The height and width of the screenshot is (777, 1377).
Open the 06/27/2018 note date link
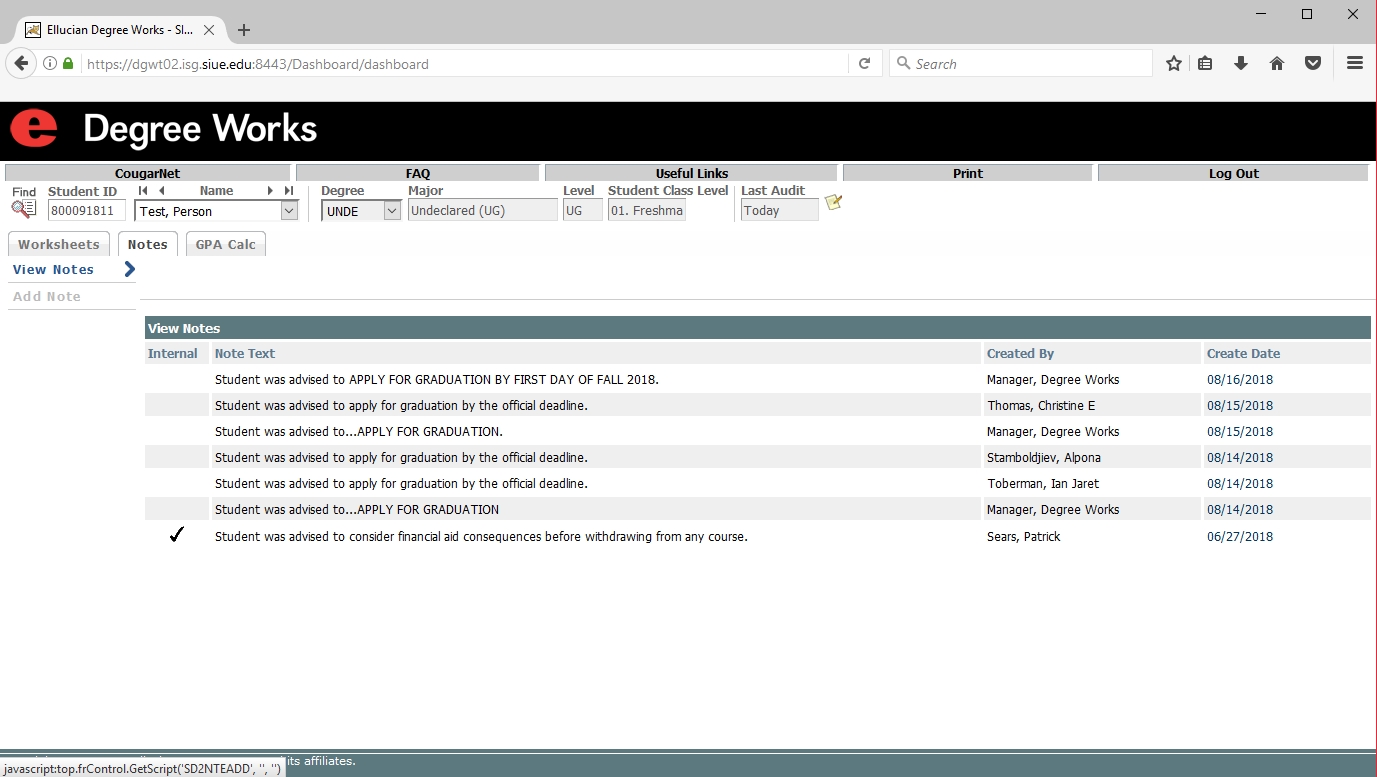coord(1239,537)
